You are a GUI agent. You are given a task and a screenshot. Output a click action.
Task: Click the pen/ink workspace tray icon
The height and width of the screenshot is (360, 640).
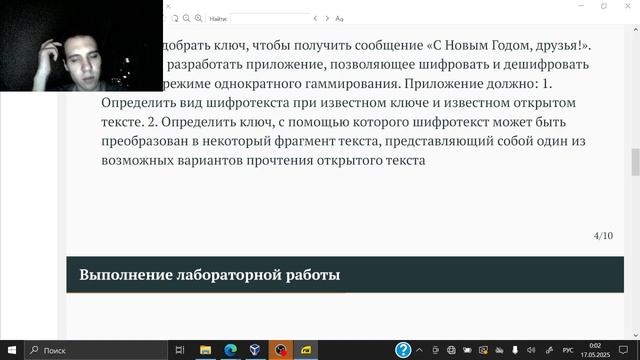coord(549,350)
